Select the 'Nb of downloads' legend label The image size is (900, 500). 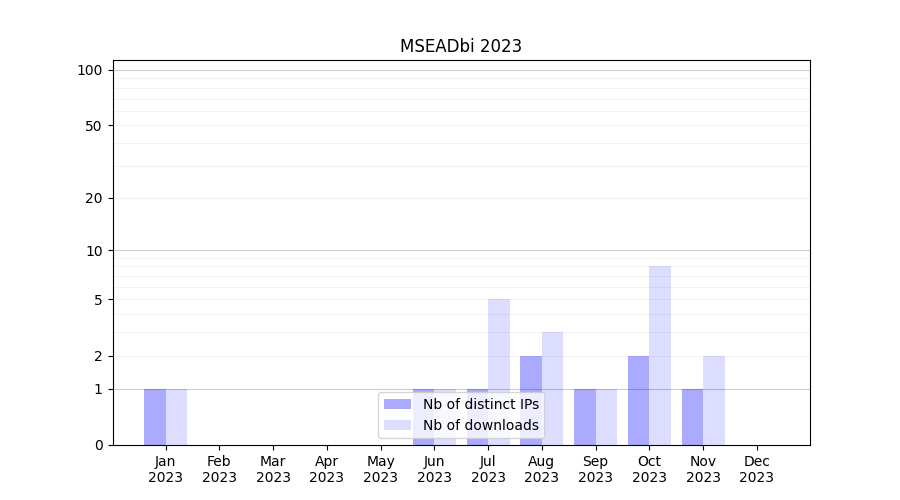click(x=480, y=425)
